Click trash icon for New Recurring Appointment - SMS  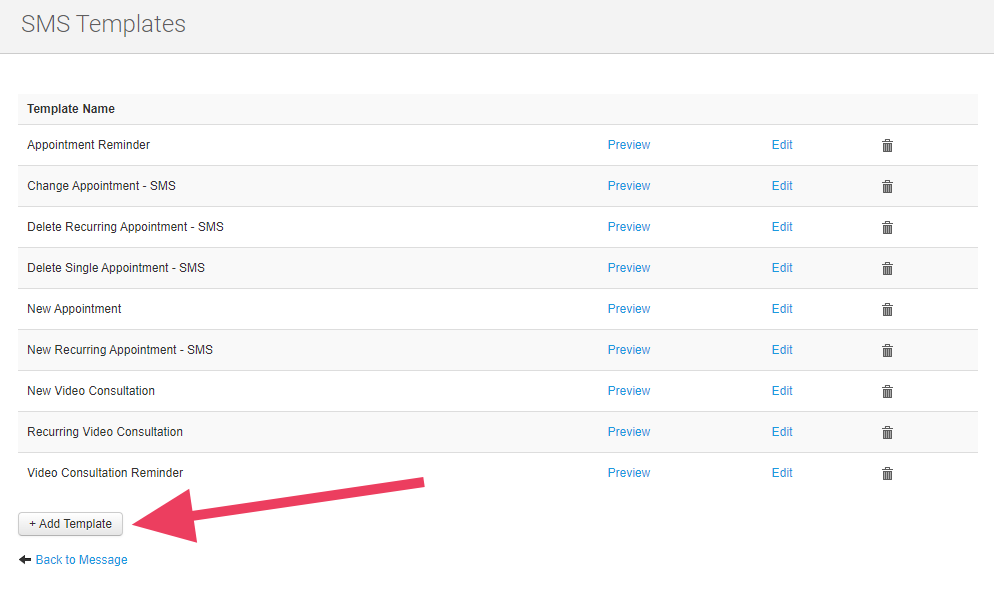coord(887,351)
